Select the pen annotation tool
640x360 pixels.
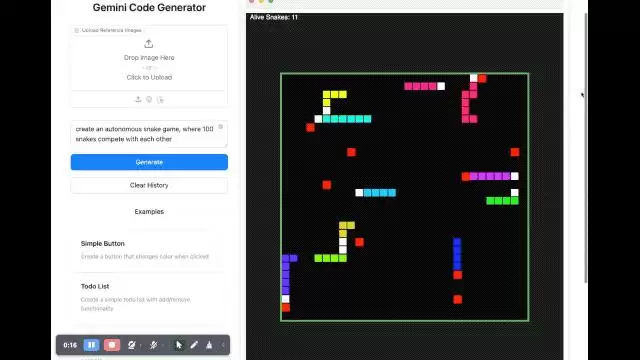(x=194, y=345)
